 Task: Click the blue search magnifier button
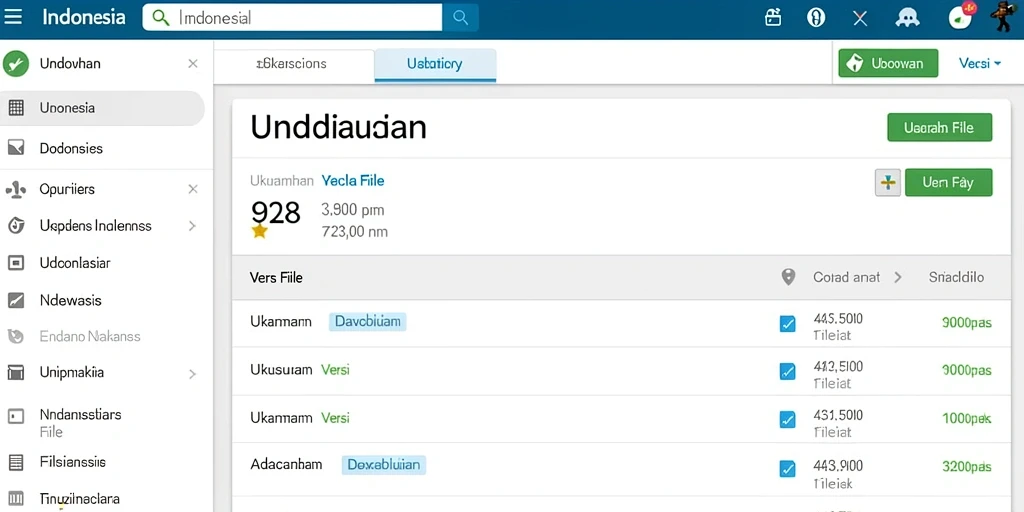click(x=460, y=18)
